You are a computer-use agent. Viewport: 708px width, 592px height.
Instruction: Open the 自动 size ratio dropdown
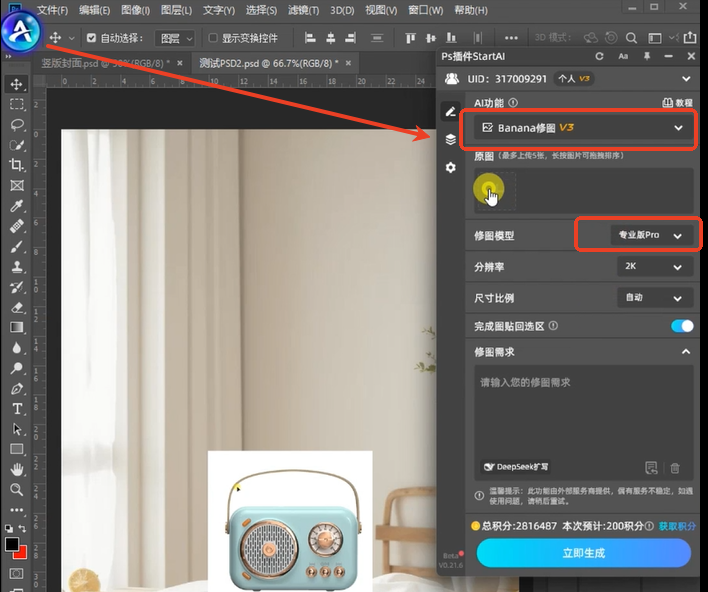point(655,298)
